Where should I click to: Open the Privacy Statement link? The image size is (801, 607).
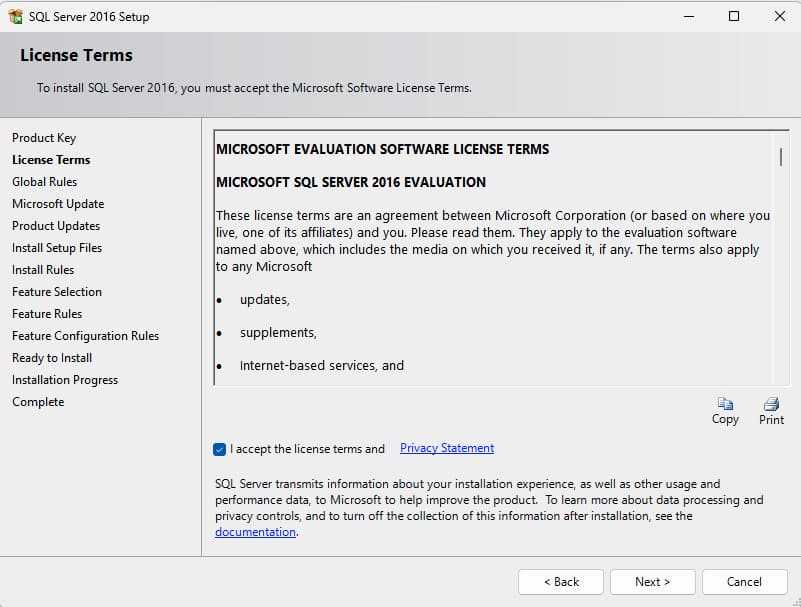(447, 448)
